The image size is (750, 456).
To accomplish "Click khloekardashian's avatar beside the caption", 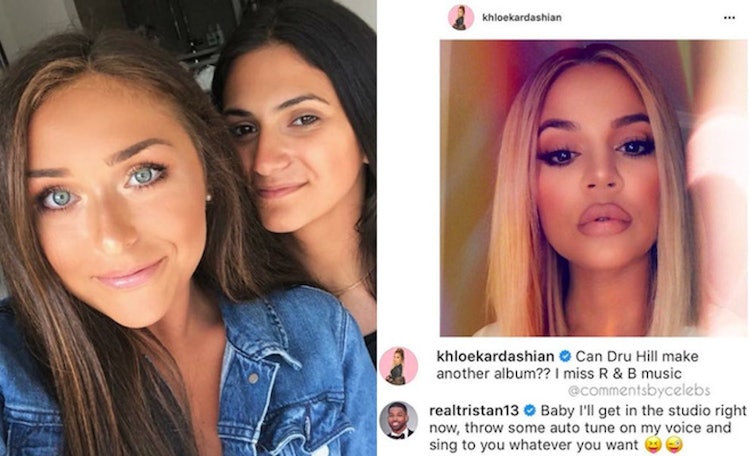I will (398, 366).
